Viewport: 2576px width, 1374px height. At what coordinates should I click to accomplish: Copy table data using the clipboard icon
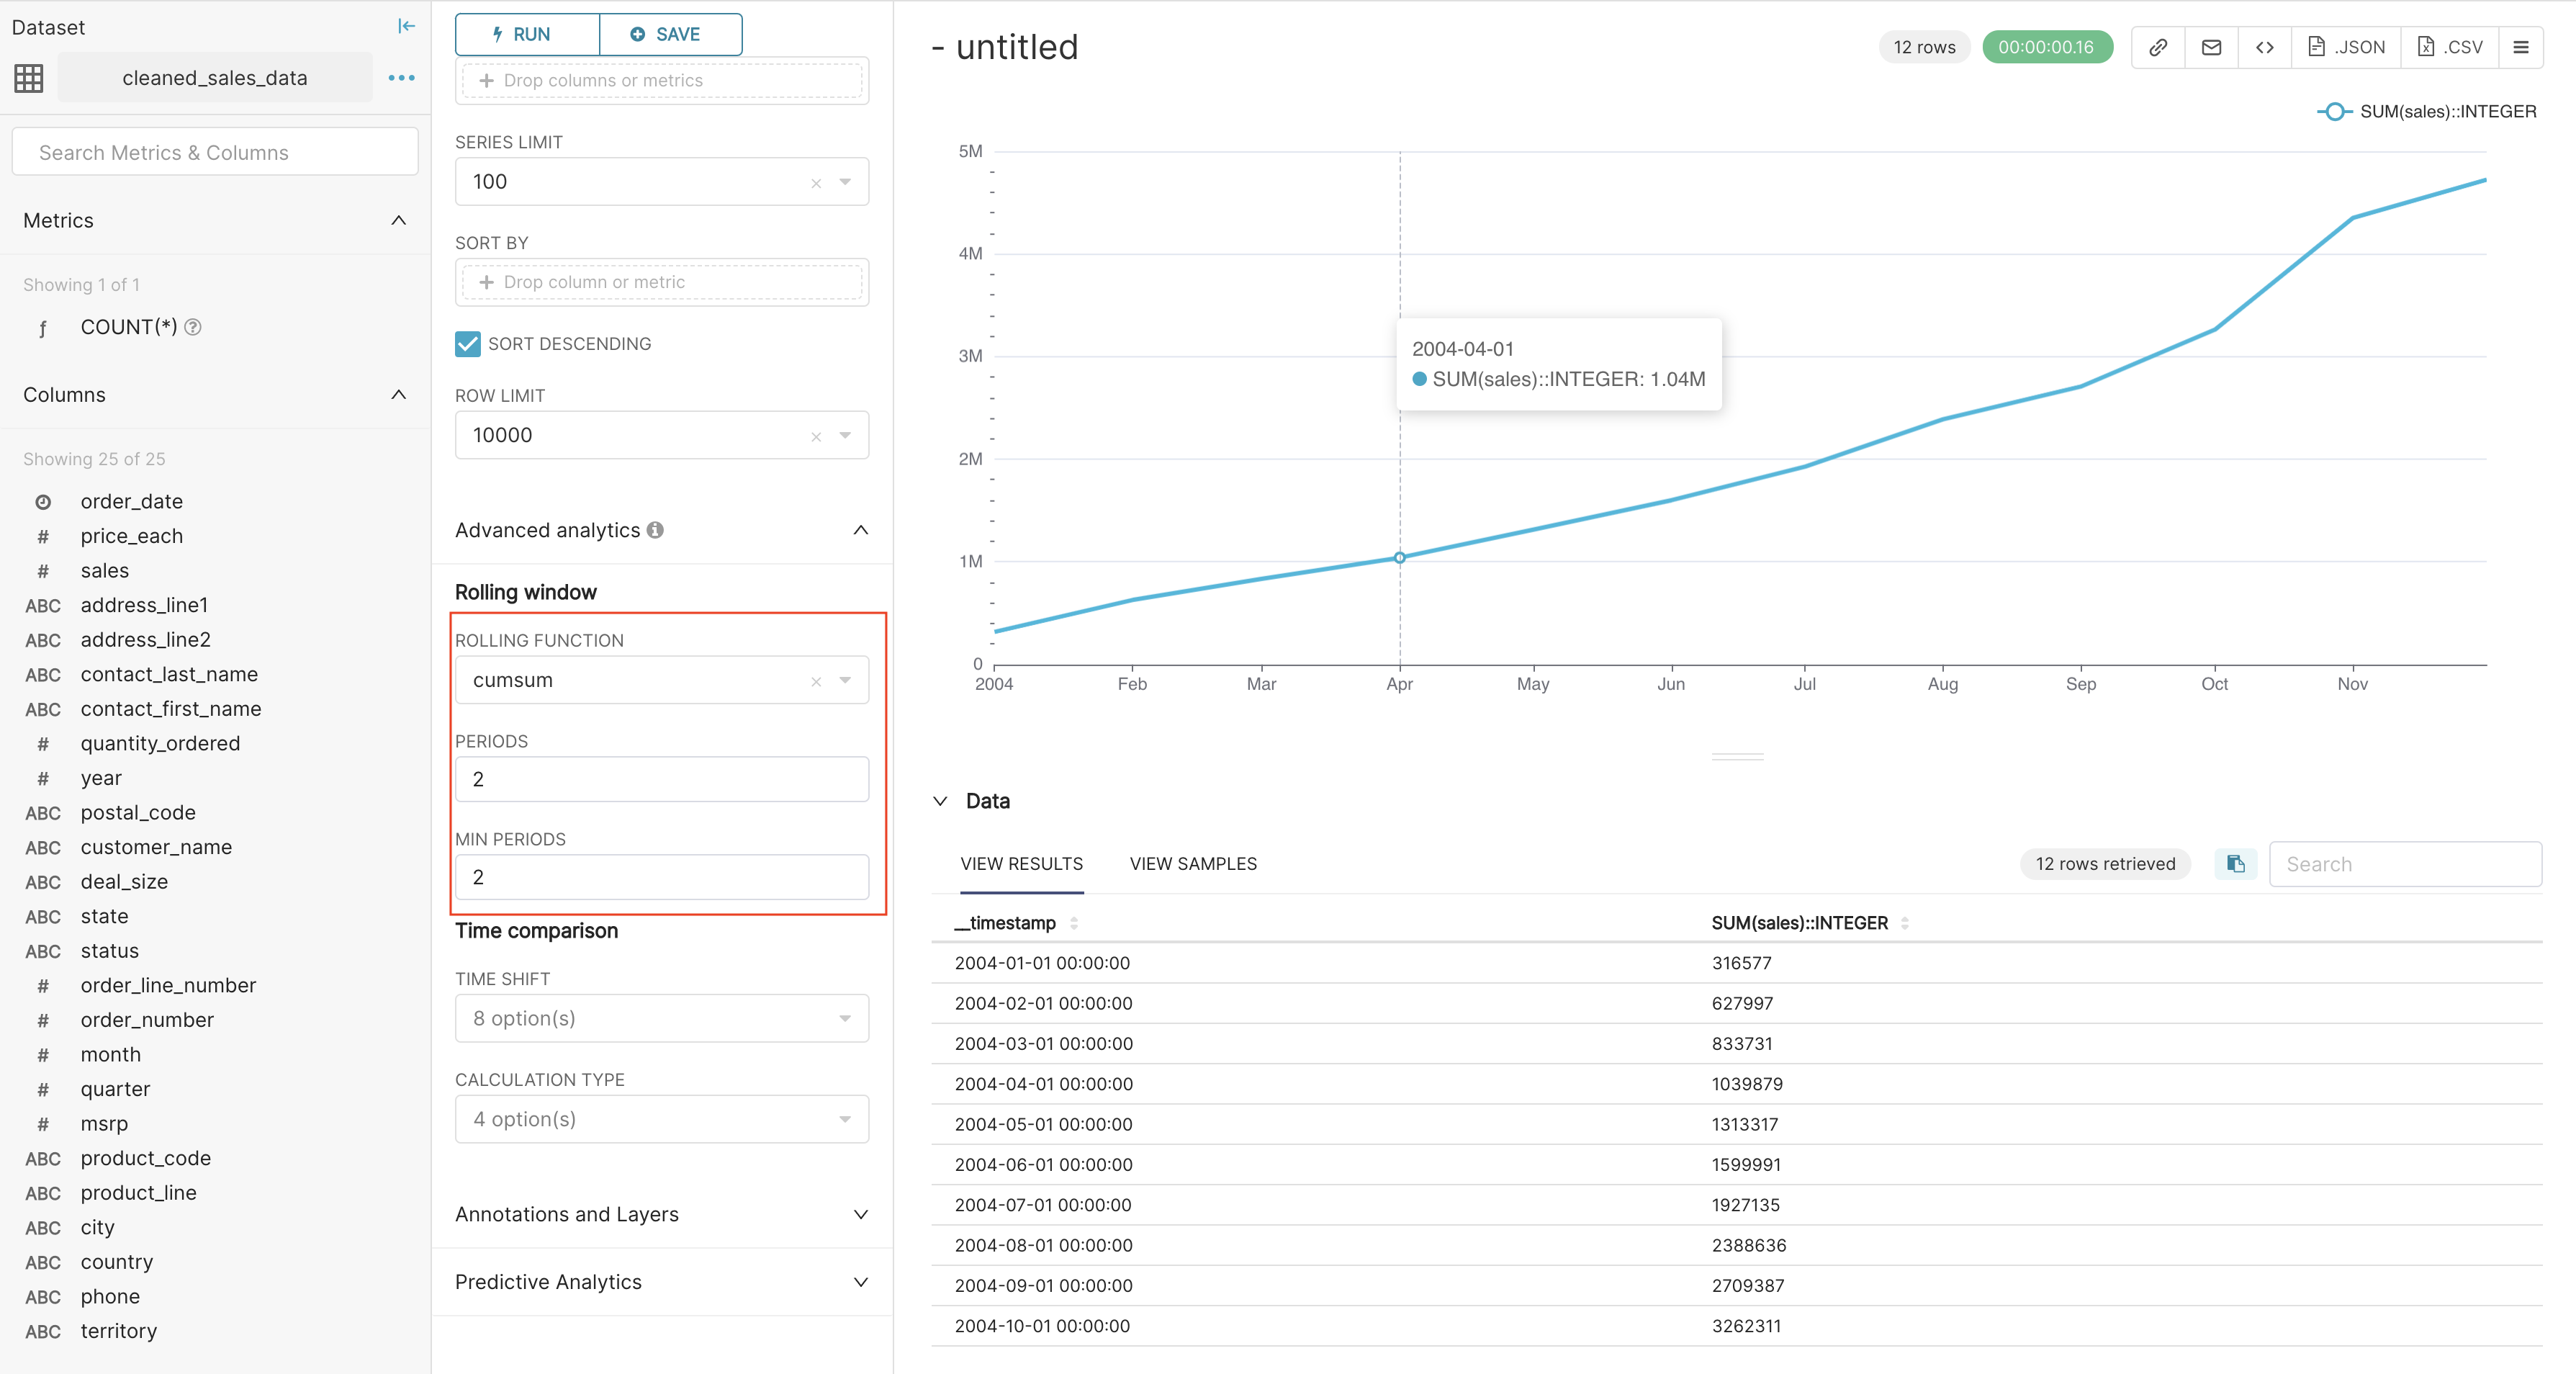point(2236,864)
